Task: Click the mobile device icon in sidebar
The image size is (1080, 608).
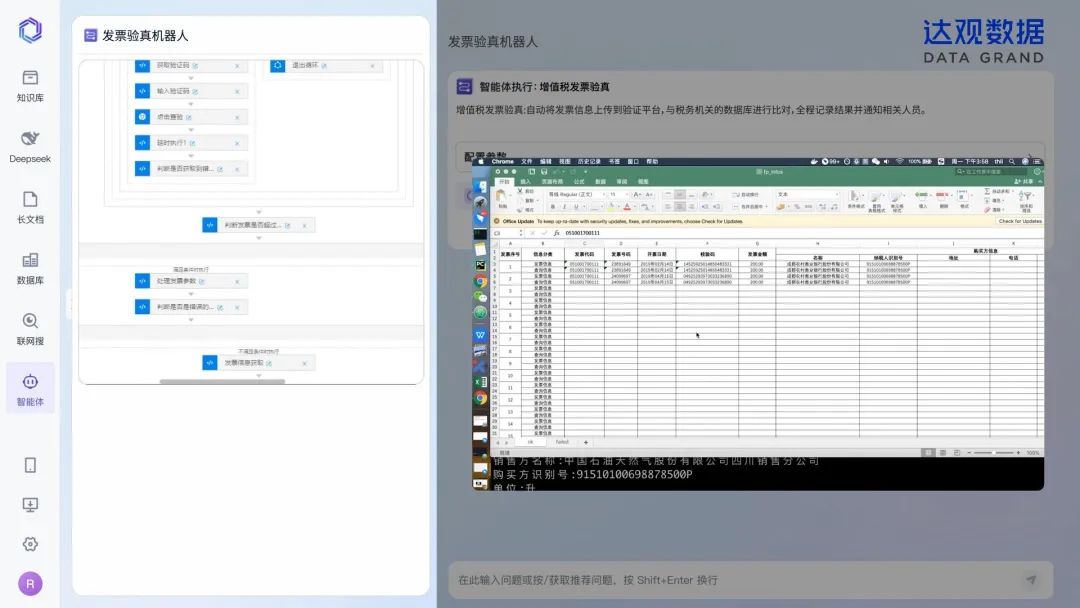Action: click(x=30, y=465)
